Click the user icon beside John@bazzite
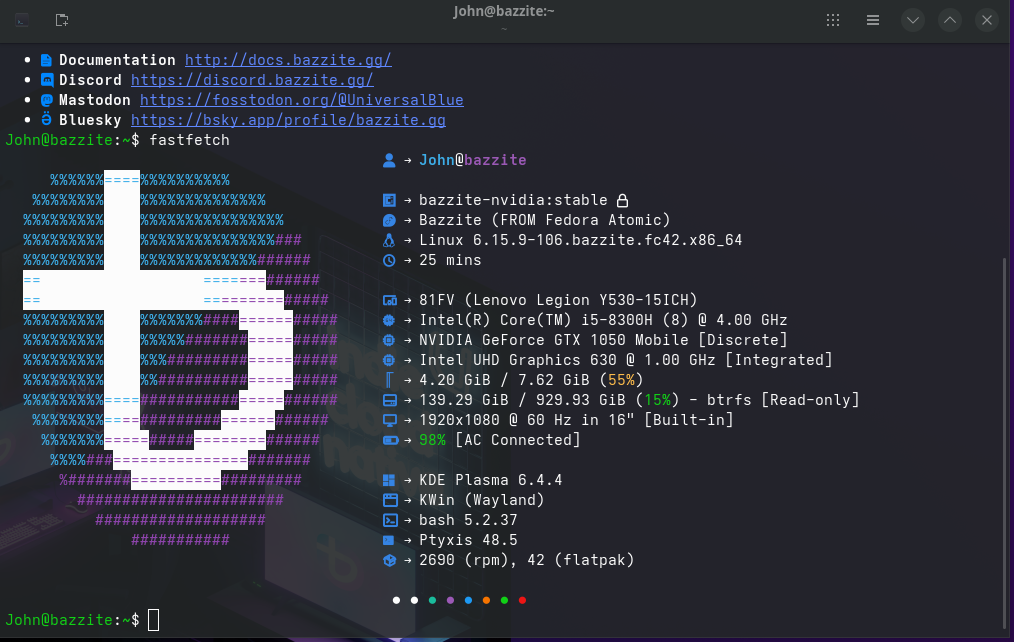 click(389, 160)
